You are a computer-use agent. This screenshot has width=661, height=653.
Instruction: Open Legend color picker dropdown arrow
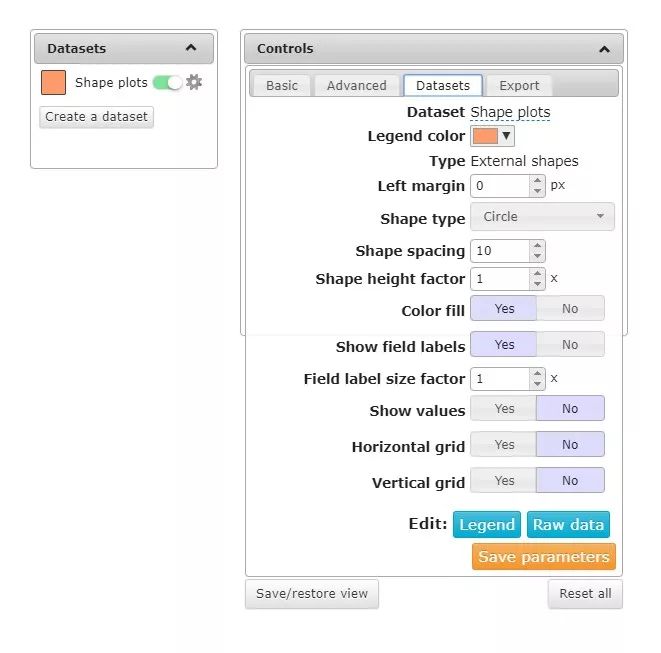506,136
